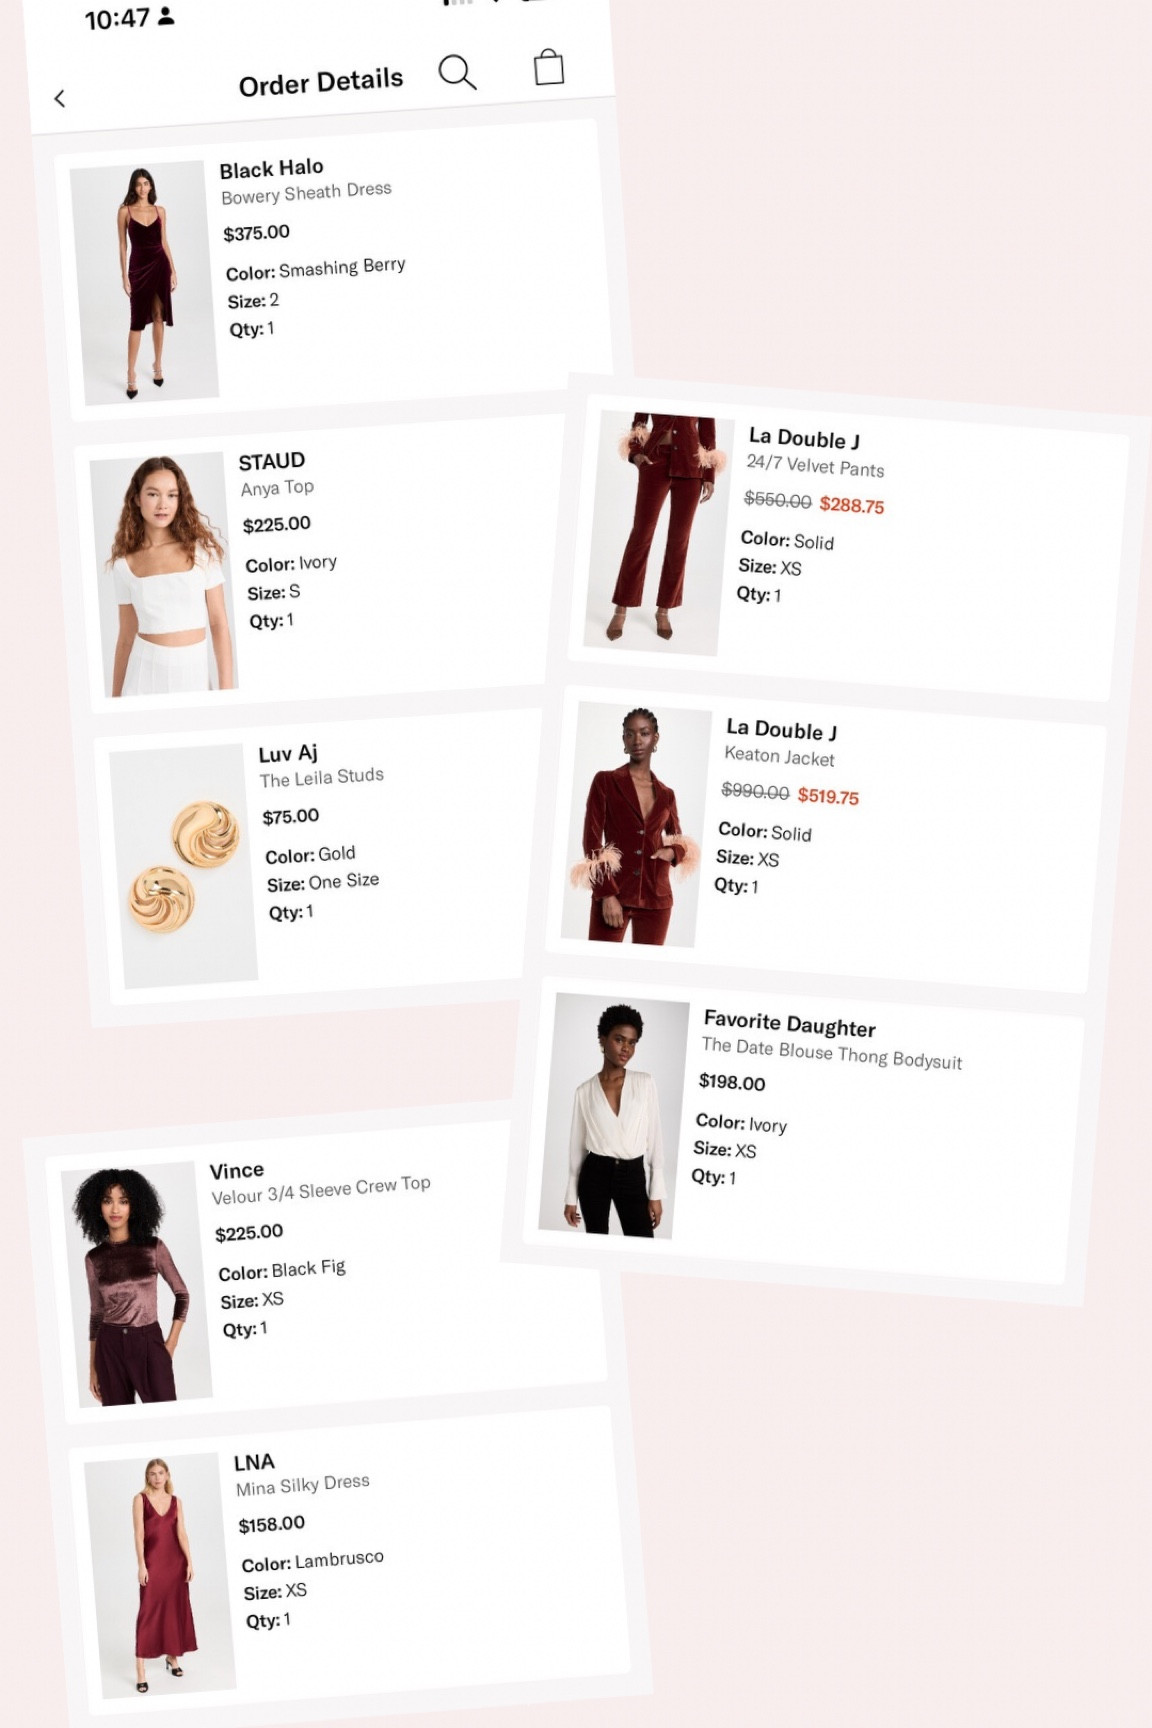1152x1728 pixels.
Task: Open the shopping bag icon
Action: pyautogui.click(x=549, y=66)
